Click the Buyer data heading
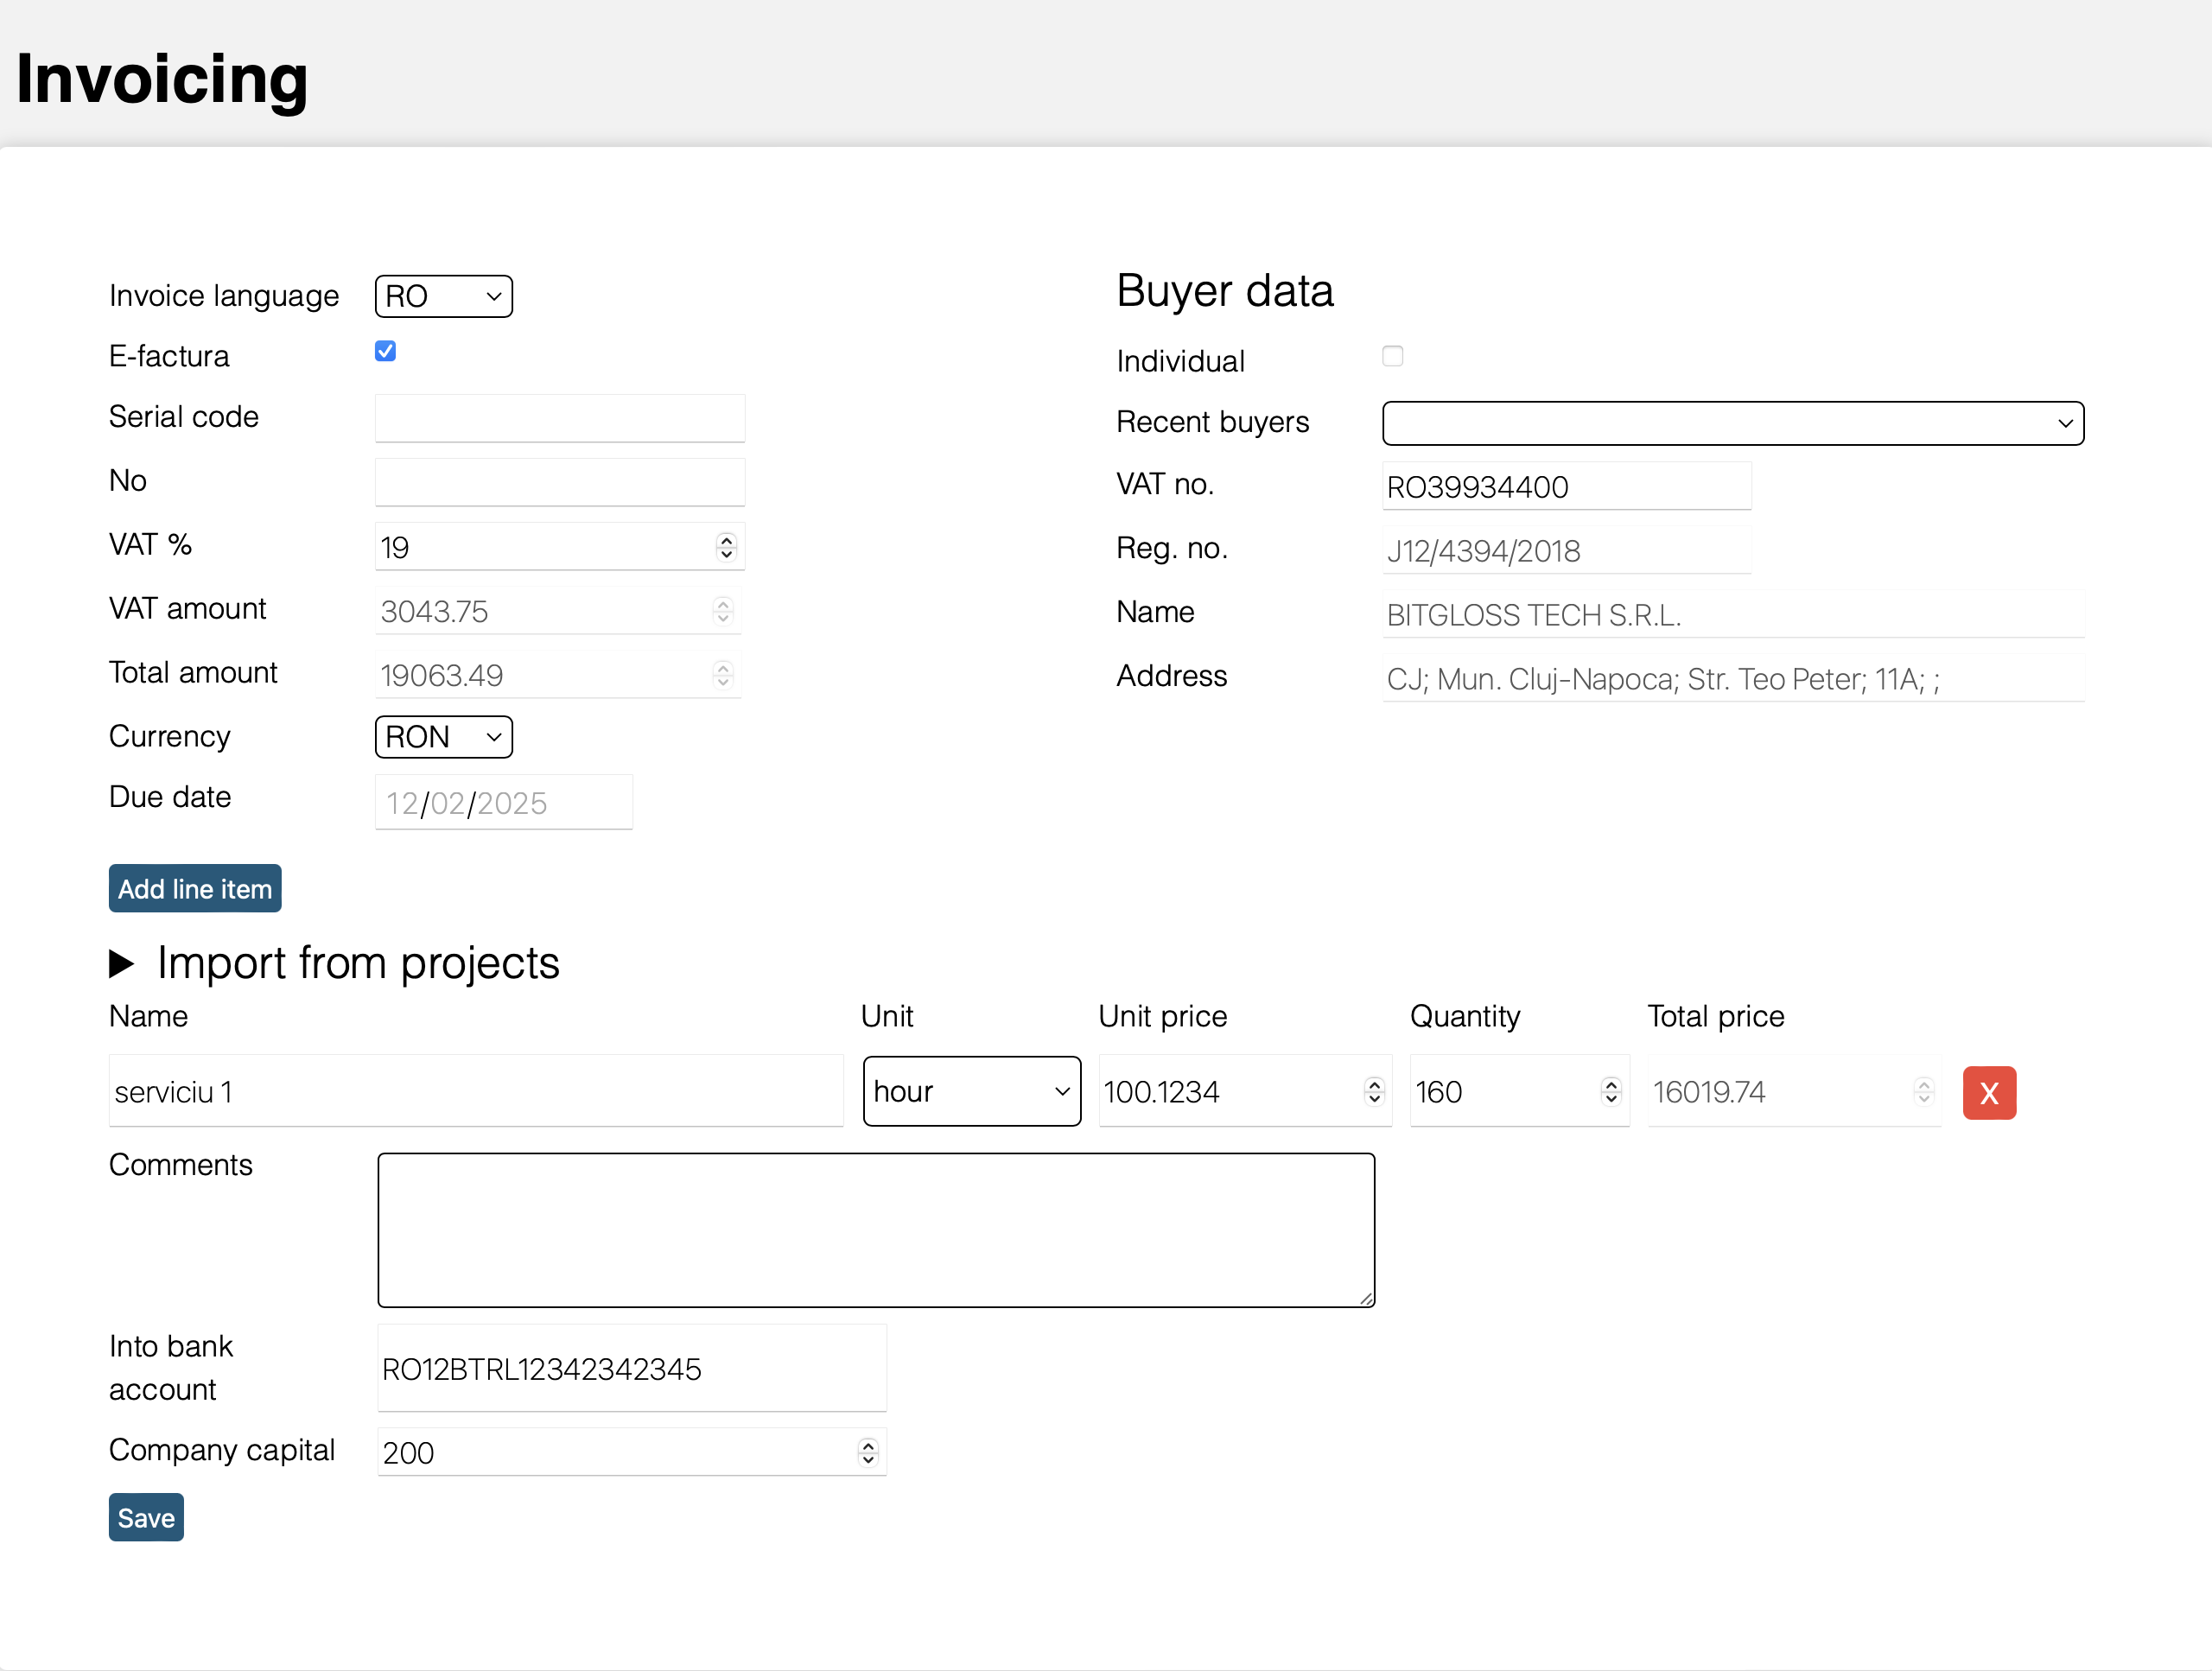 [1225, 291]
